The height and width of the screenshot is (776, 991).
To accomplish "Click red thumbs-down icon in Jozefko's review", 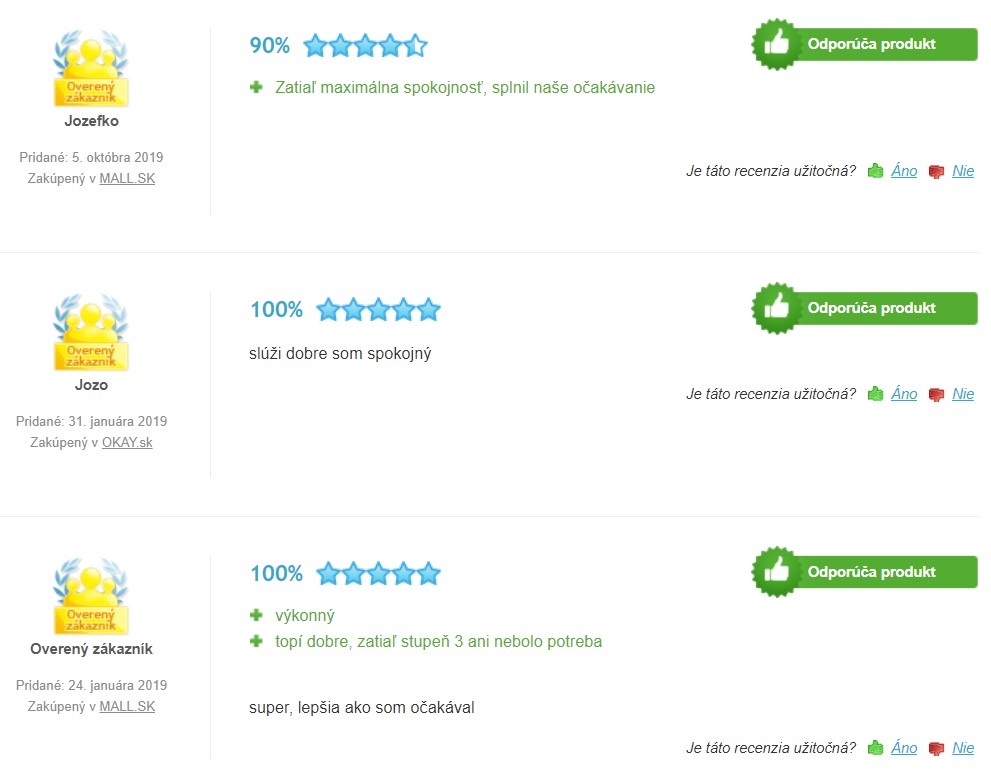I will 936,171.
